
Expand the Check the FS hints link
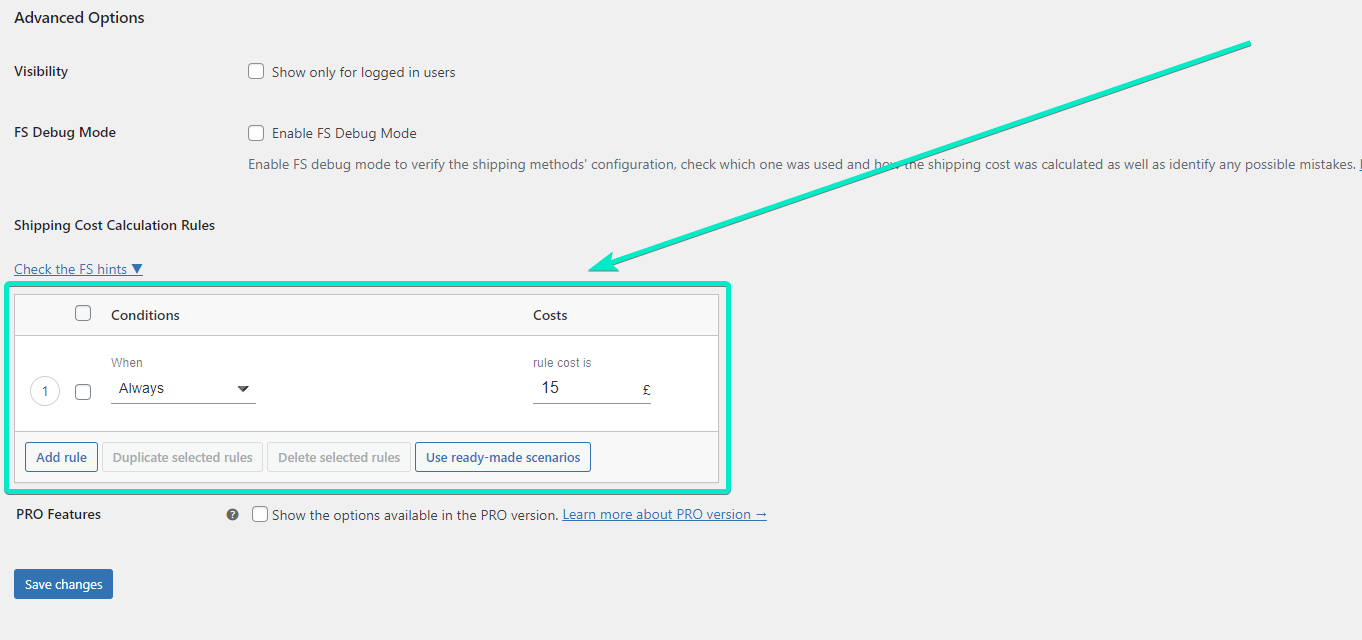click(x=78, y=269)
